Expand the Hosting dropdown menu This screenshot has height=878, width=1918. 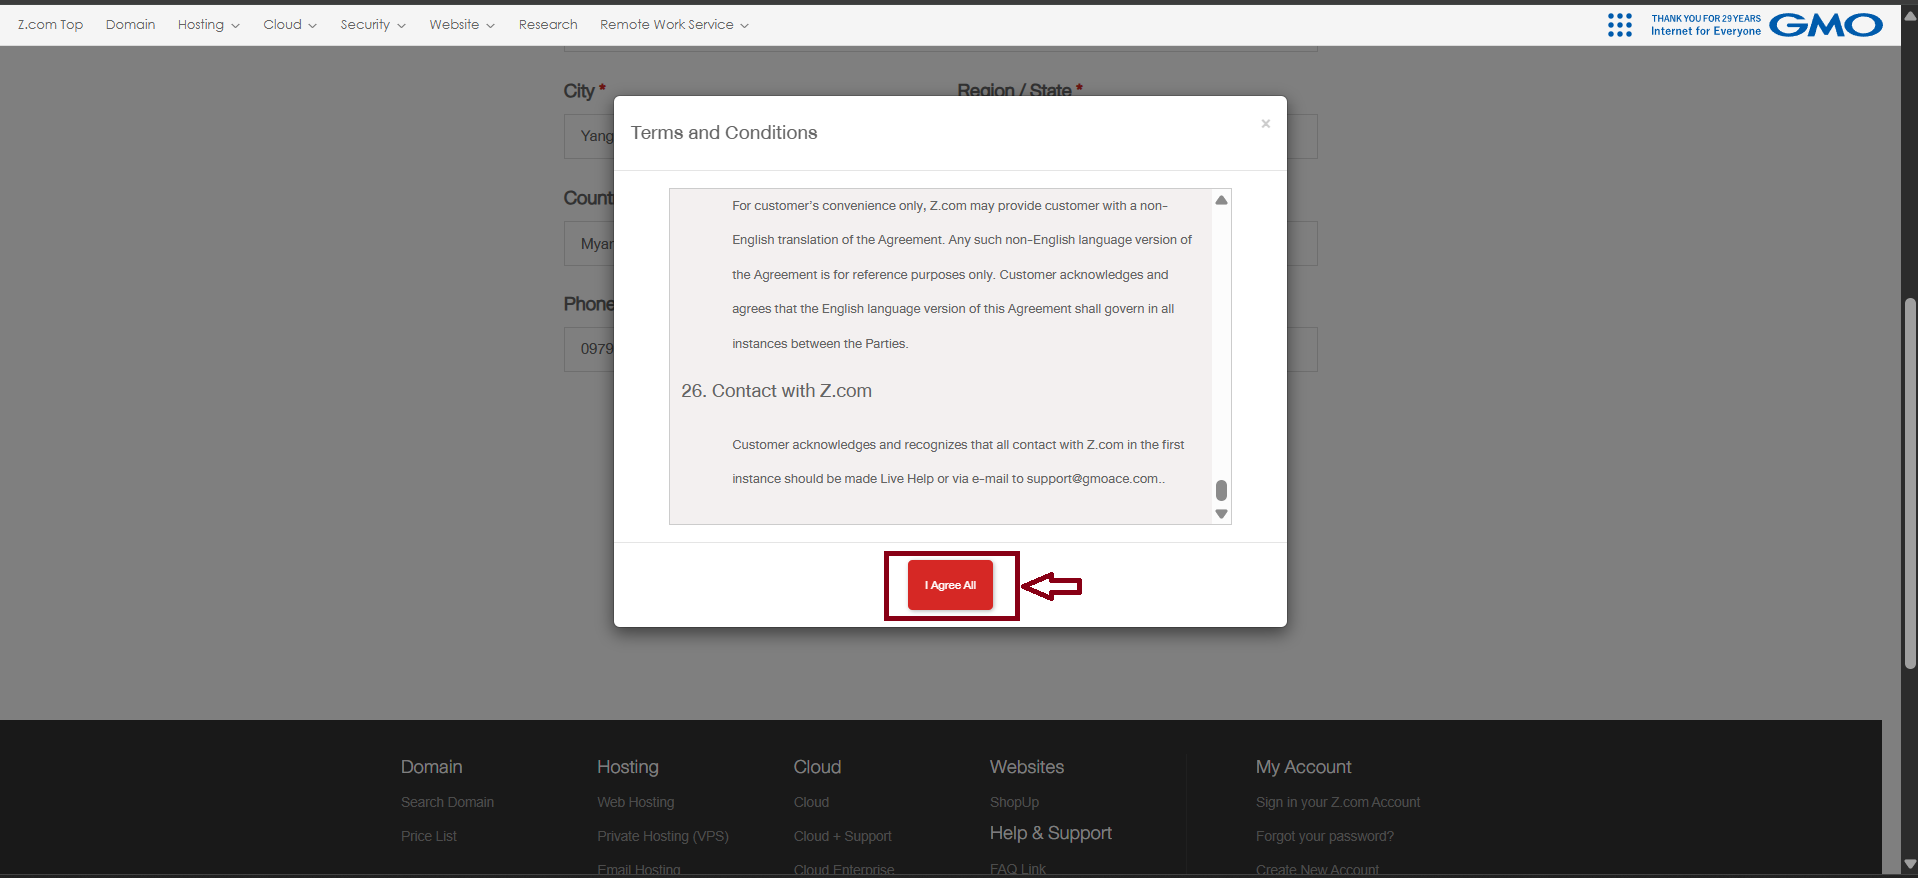(x=209, y=24)
